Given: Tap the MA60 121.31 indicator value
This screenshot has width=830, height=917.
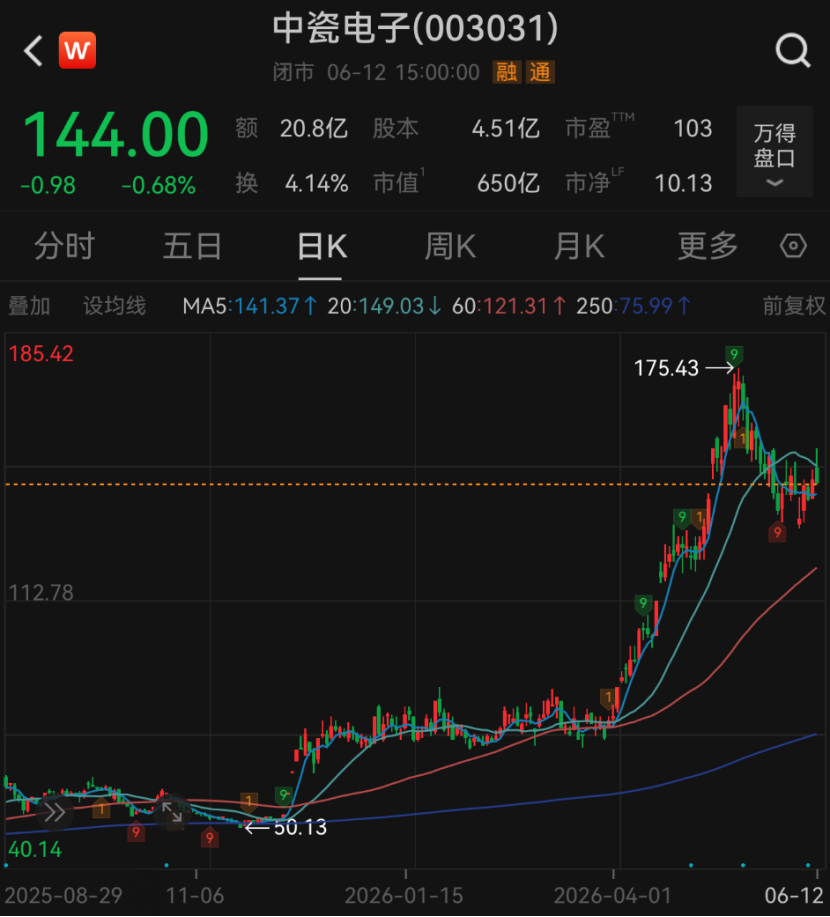Looking at the screenshot, I should (509, 306).
